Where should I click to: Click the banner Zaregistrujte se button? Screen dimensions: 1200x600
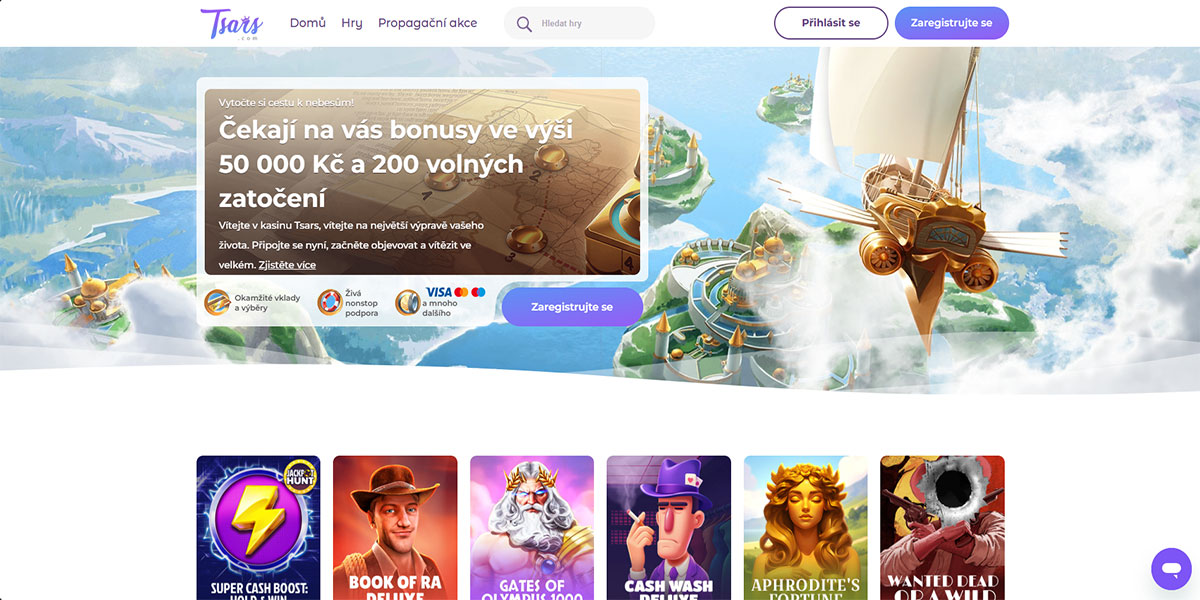coord(572,307)
